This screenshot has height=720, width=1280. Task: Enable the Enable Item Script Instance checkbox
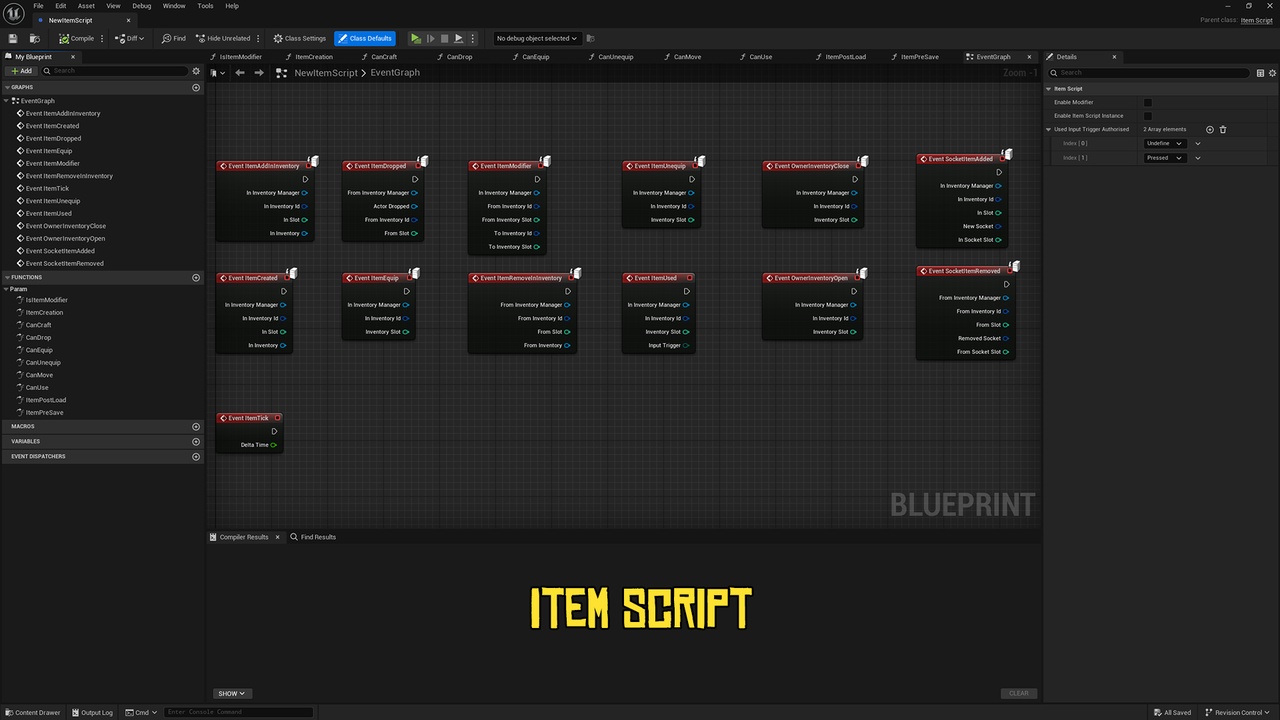click(1148, 115)
